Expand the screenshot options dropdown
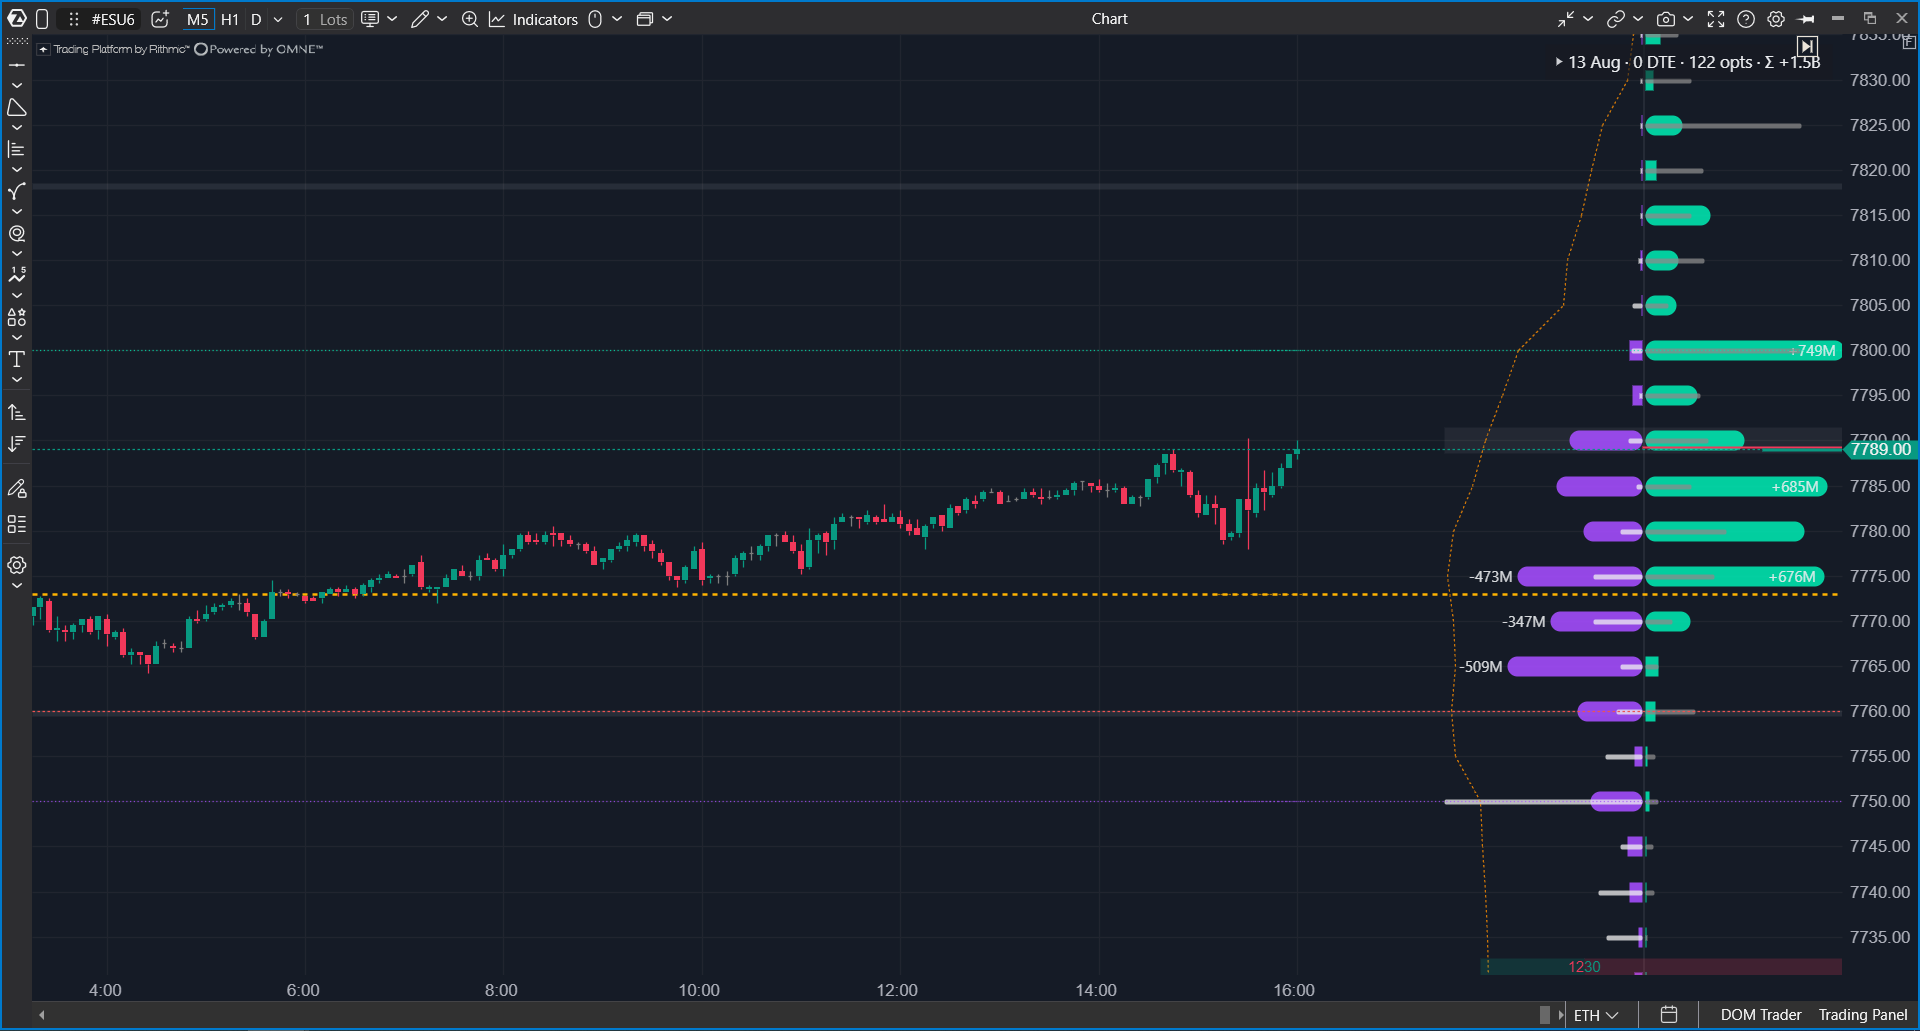Screen dimensions: 1920x1031 tap(1688, 19)
